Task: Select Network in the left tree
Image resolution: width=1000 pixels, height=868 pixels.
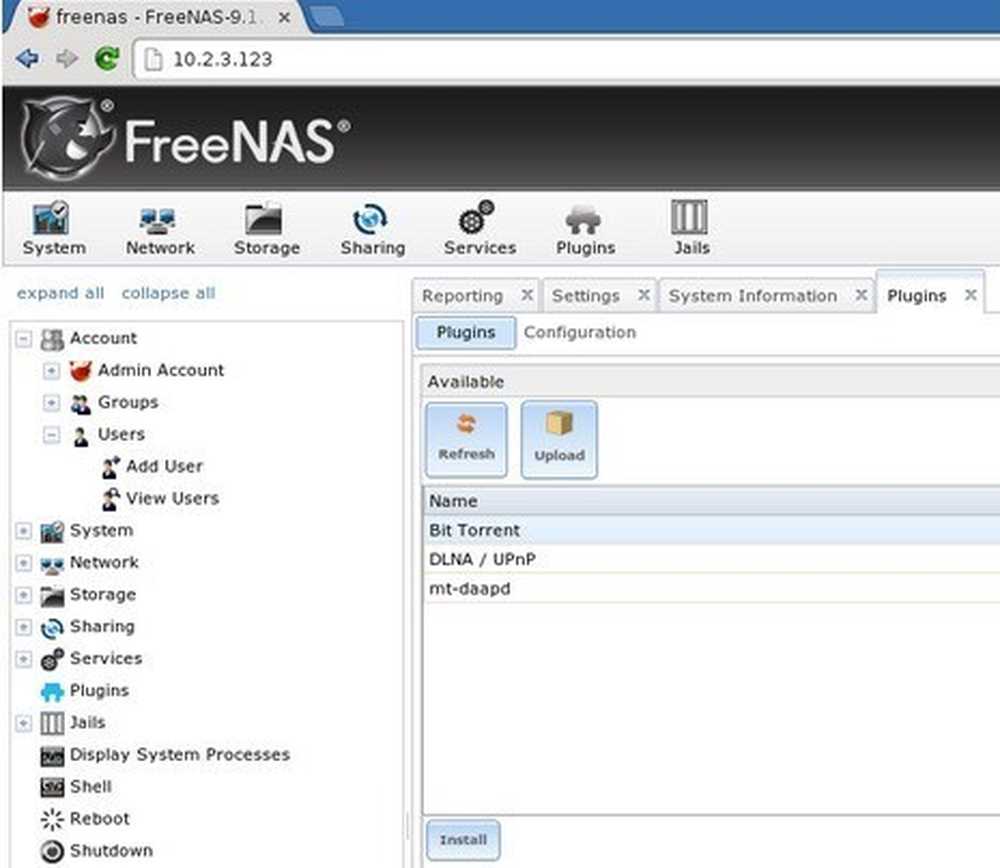Action: 104,563
